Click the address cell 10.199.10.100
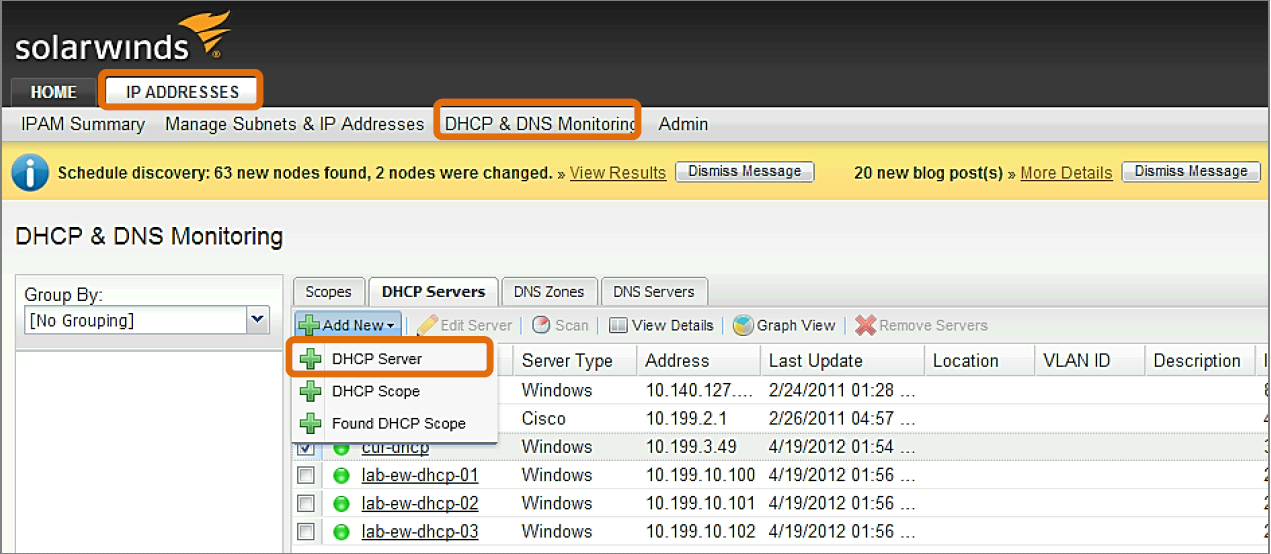This screenshot has height=554, width=1271. coord(700,475)
